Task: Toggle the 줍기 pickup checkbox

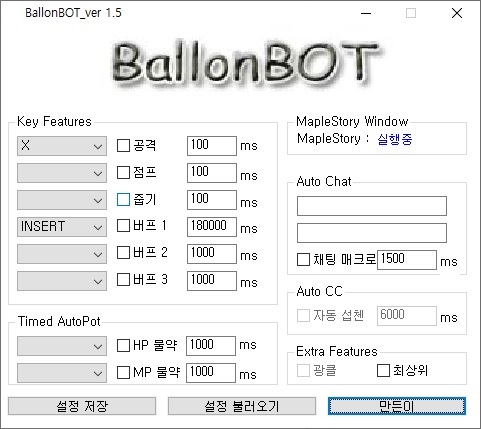Action: 123,200
